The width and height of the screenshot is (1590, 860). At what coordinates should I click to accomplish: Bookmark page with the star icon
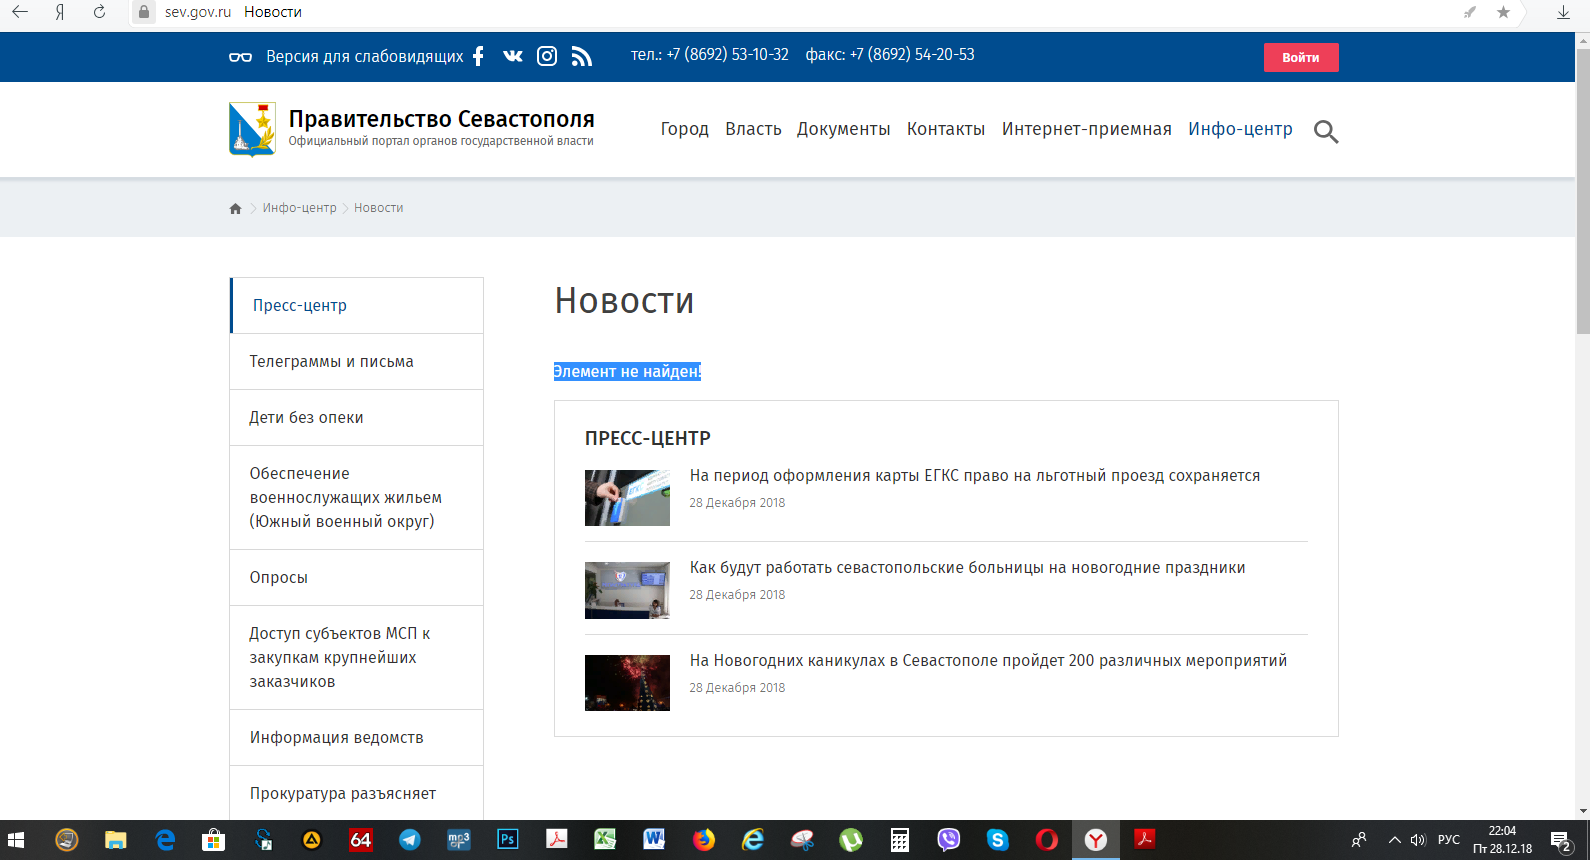[x=1503, y=12]
